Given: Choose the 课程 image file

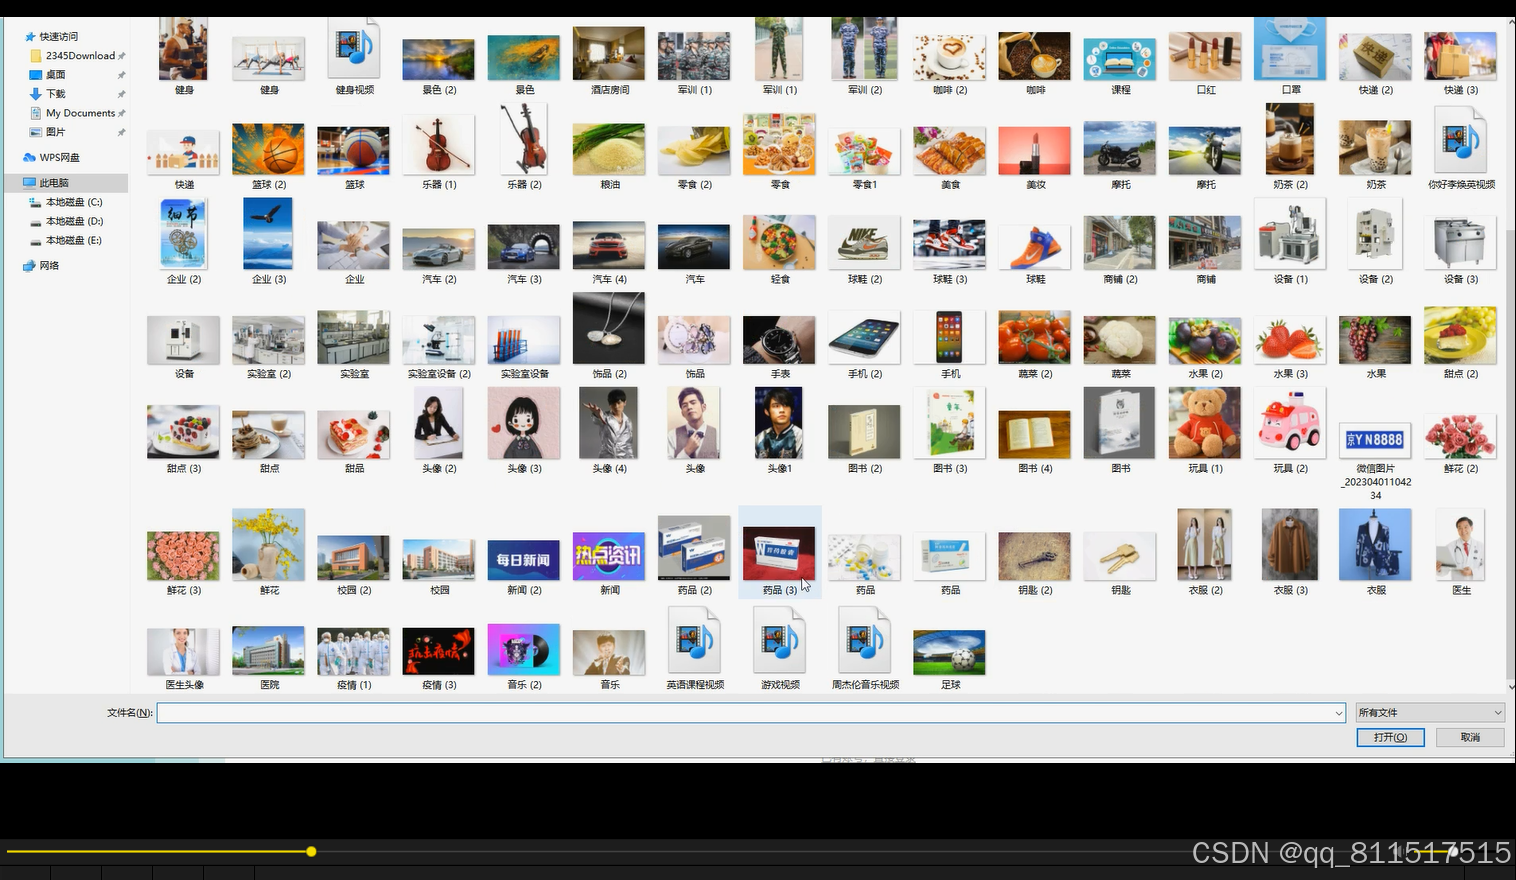Looking at the screenshot, I should tap(1120, 60).
